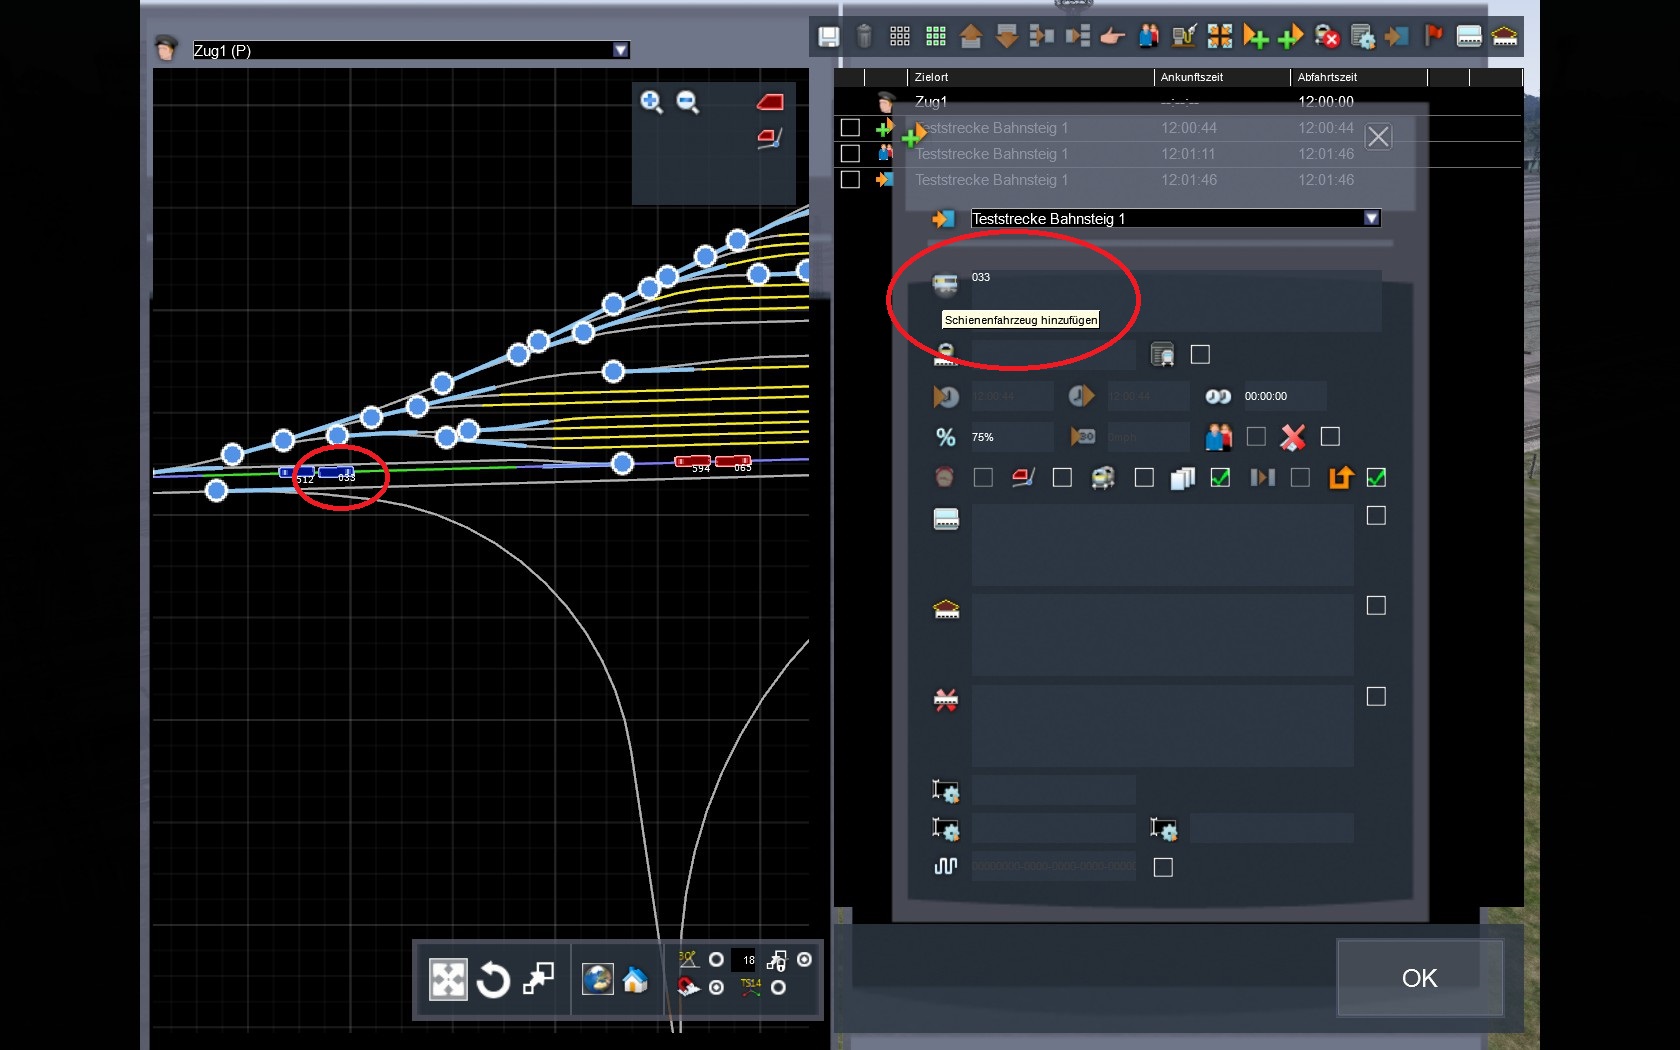The image size is (1680, 1050).
Task: Click the percent icon in the dialog
Action: (945, 437)
